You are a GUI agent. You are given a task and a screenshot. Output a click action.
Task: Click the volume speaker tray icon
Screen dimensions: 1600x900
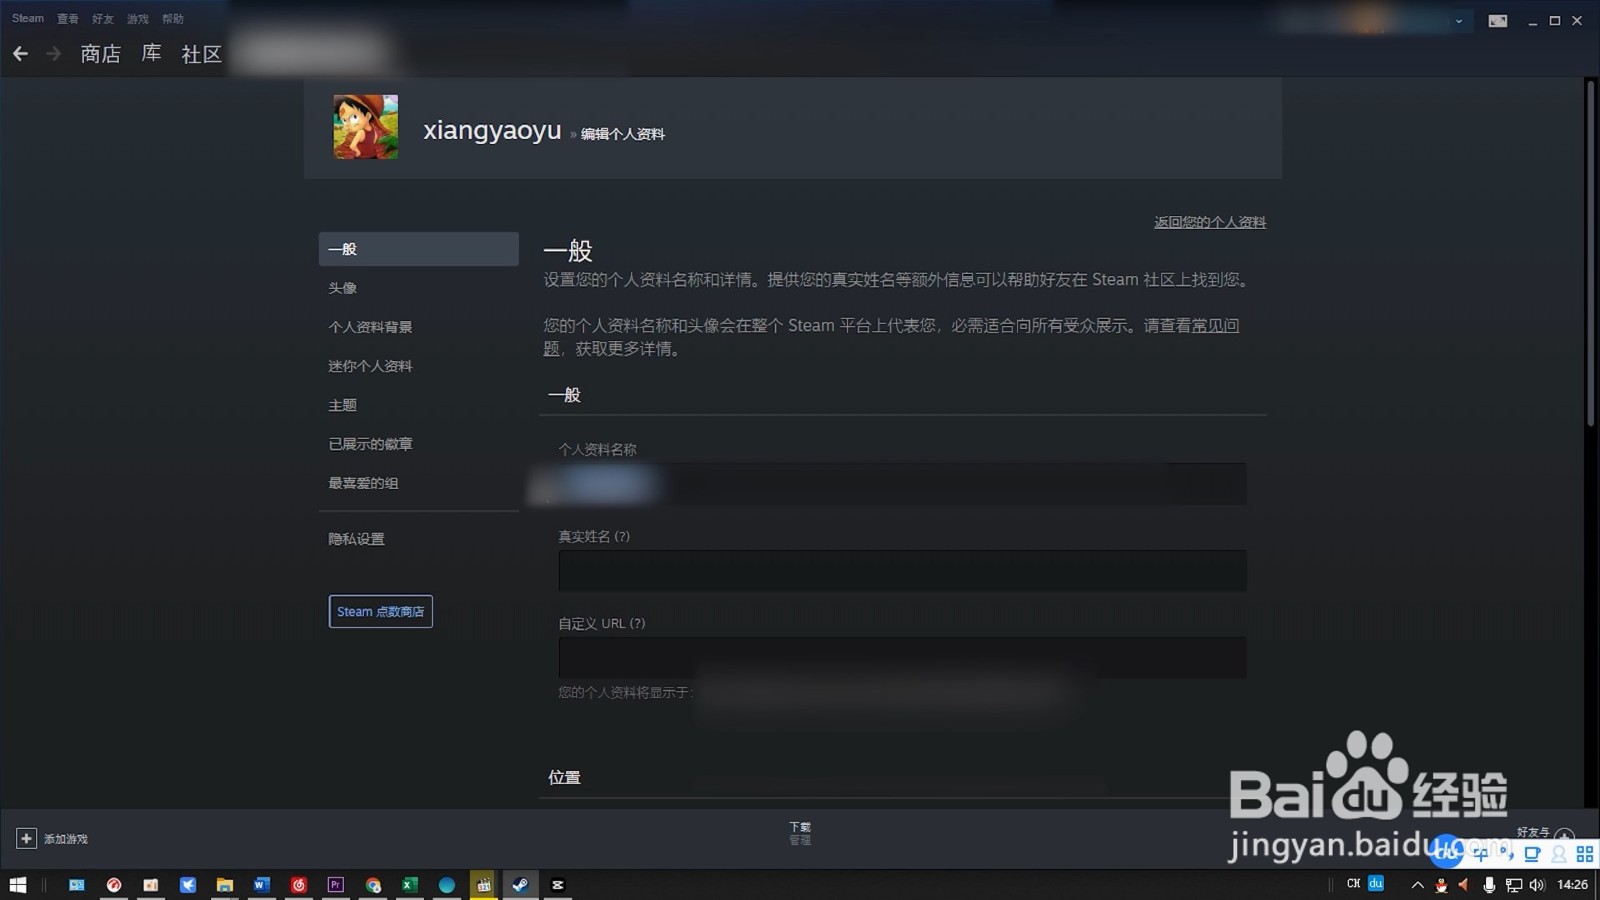(x=1537, y=885)
